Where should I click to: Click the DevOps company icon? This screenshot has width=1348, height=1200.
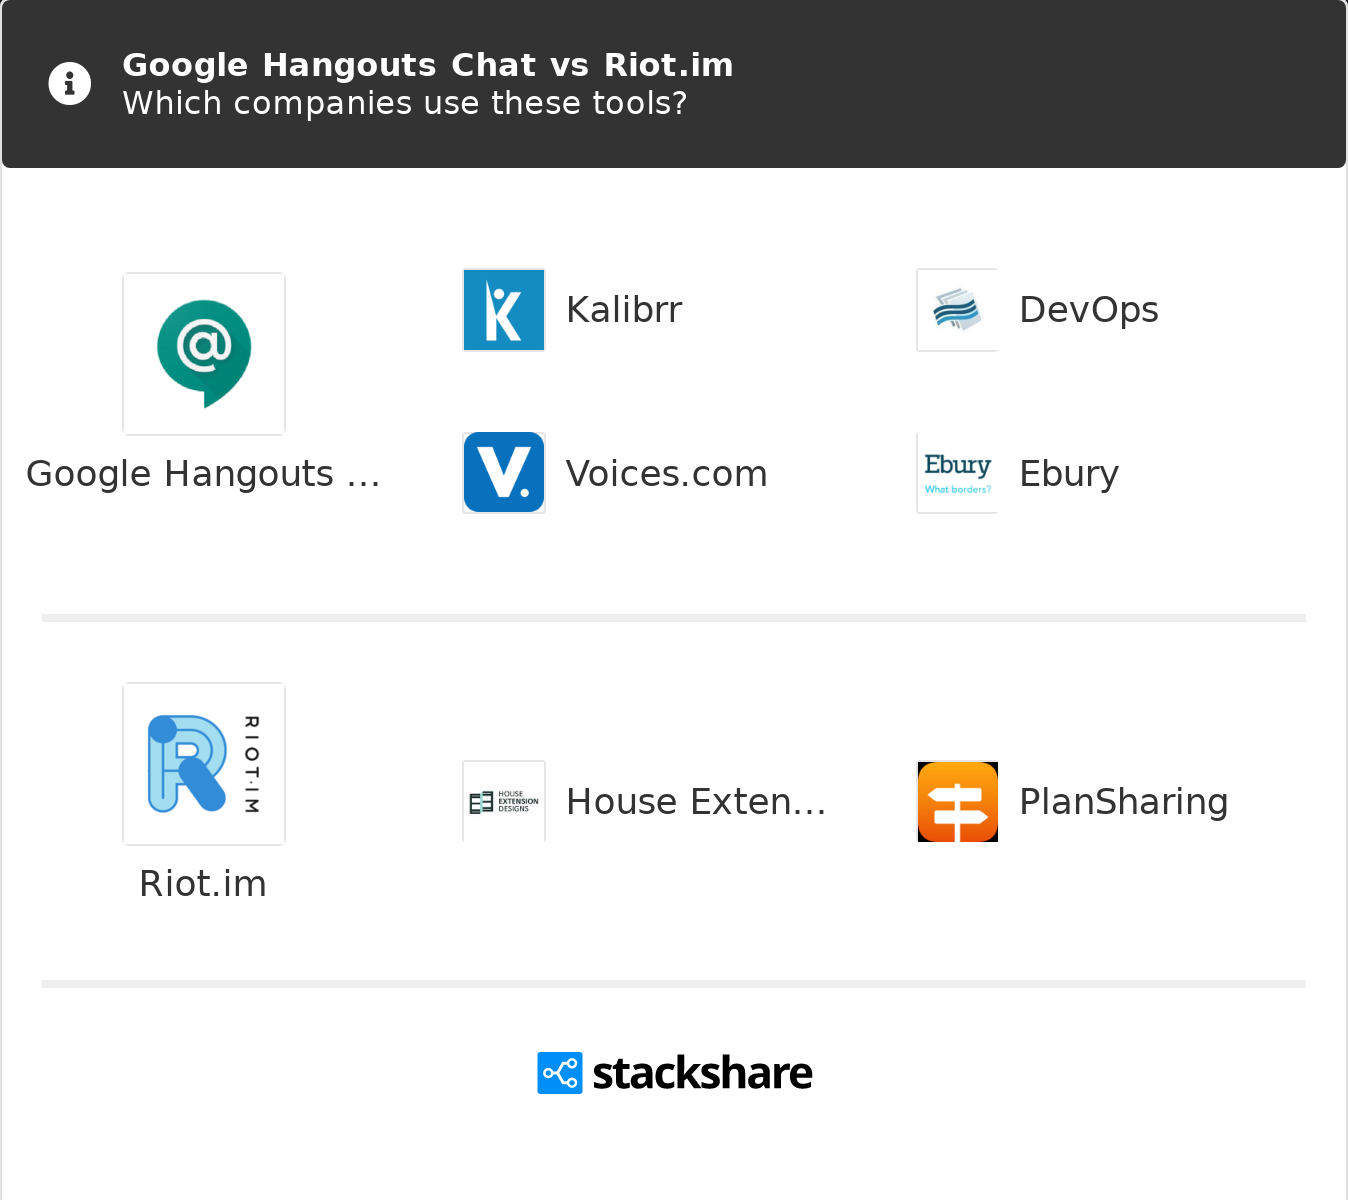pos(957,310)
